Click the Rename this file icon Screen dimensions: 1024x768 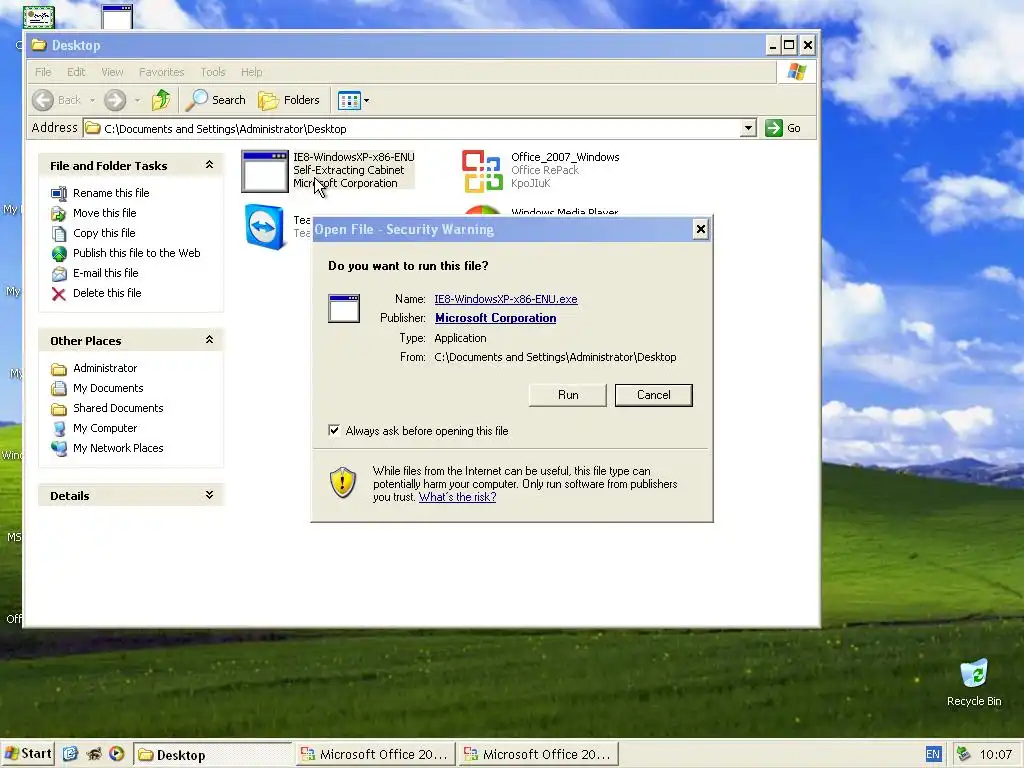click(x=59, y=193)
